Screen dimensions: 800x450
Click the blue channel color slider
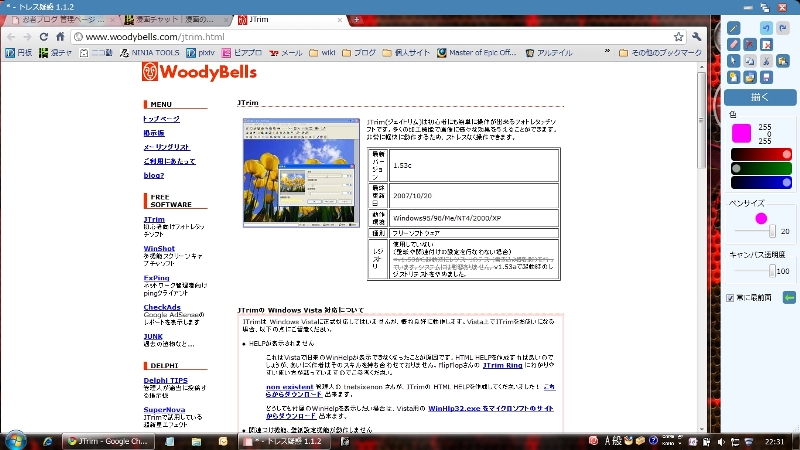tap(761, 183)
